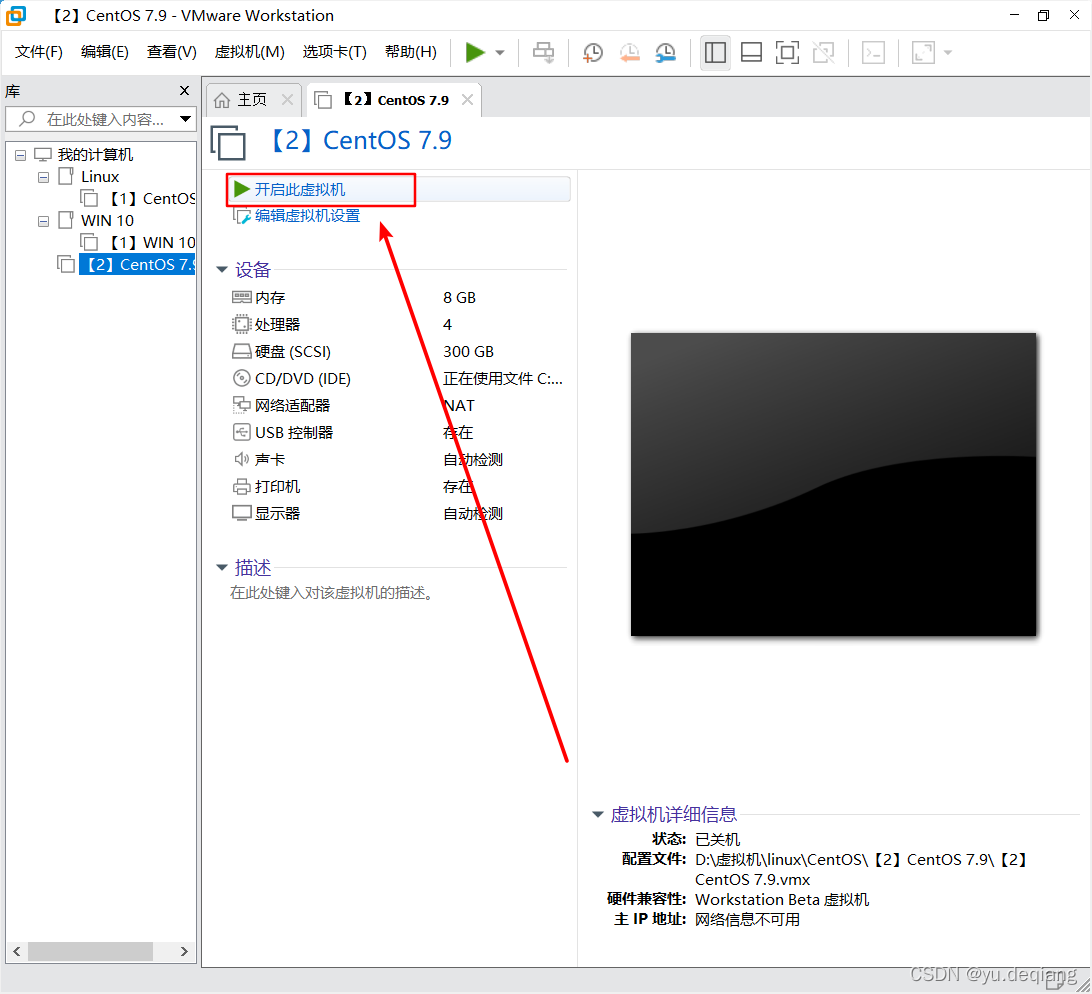Click the VMware Workstation title bar logo
This screenshot has width=1092, height=994.
(15, 15)
